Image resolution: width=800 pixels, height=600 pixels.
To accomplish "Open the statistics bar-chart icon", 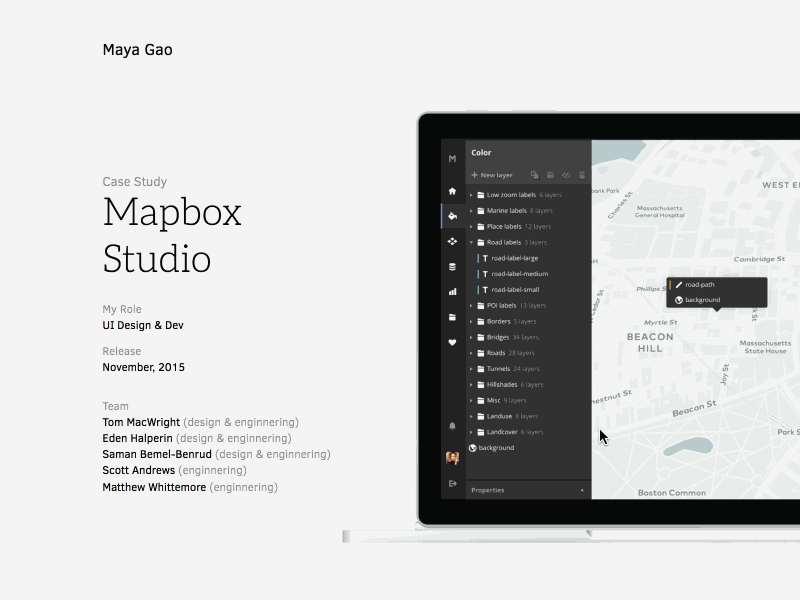I will click(453, 292).
